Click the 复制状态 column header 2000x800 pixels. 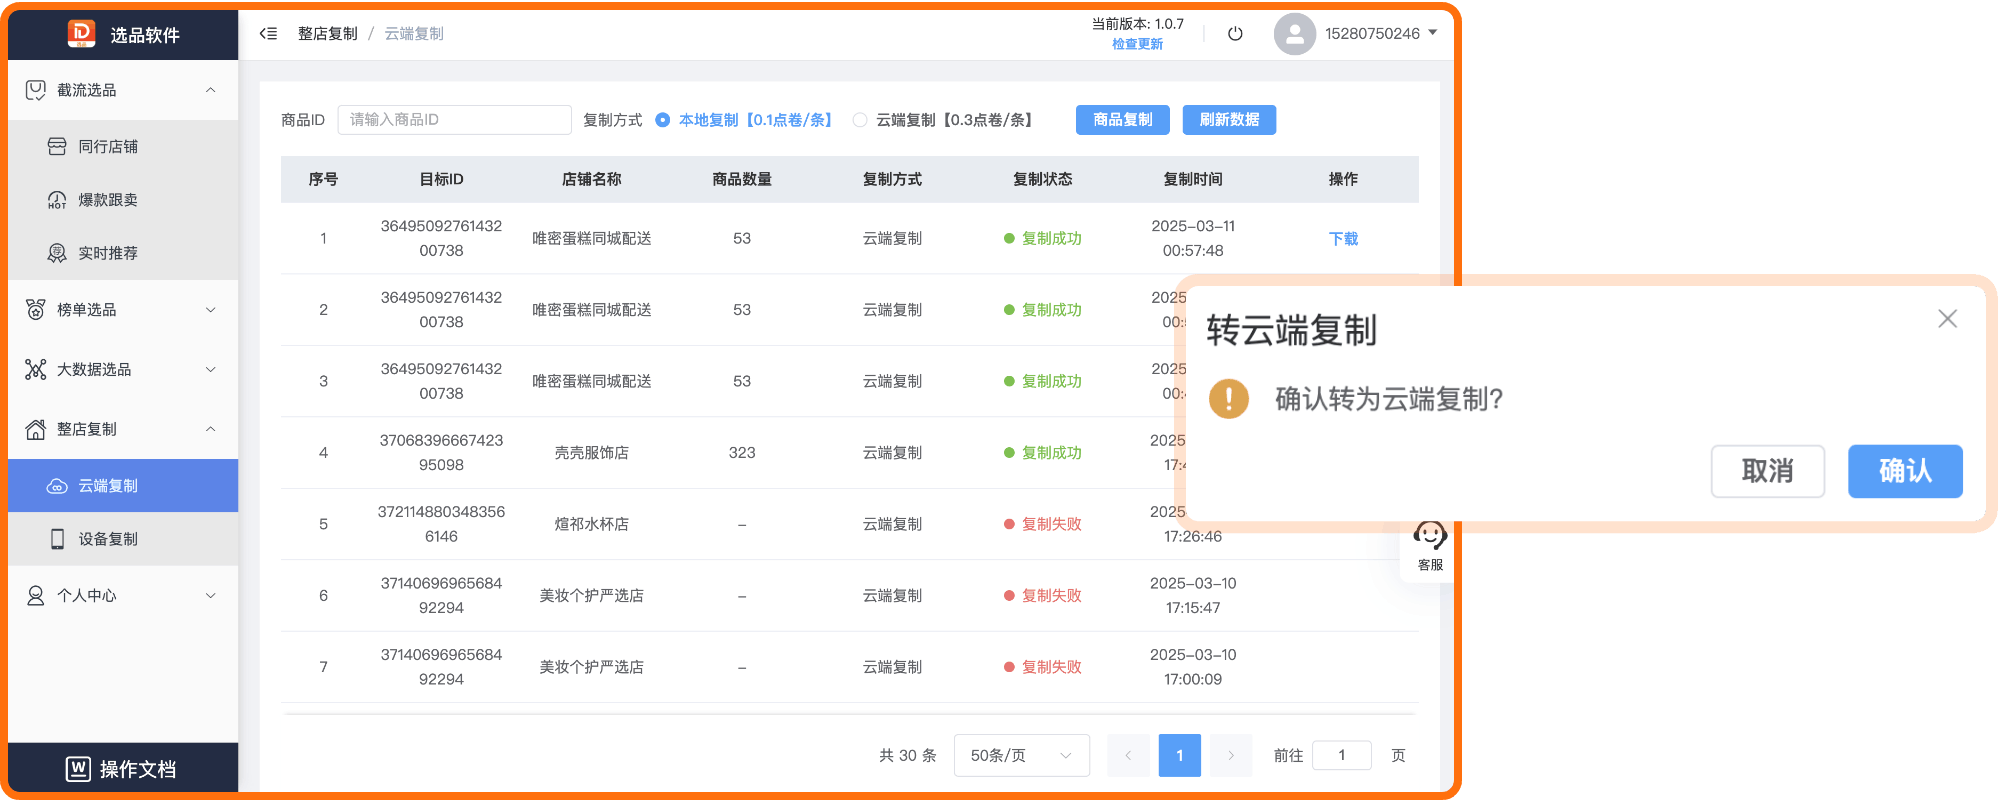[x=1042, y=179]
